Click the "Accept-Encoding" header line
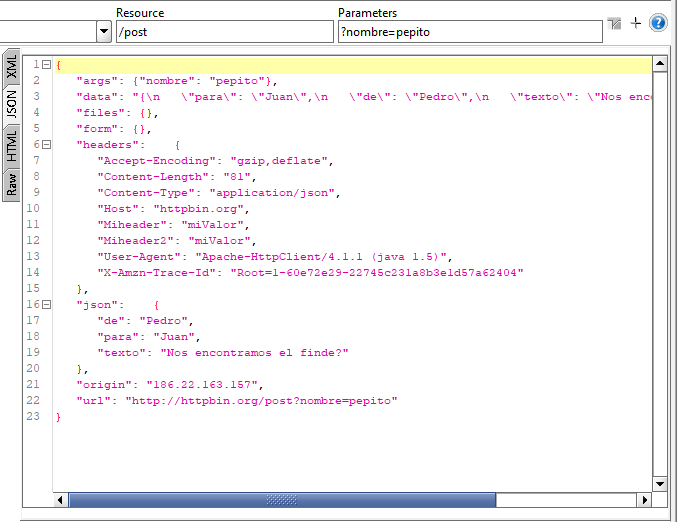The image size is (679, 522). point(215,161)
